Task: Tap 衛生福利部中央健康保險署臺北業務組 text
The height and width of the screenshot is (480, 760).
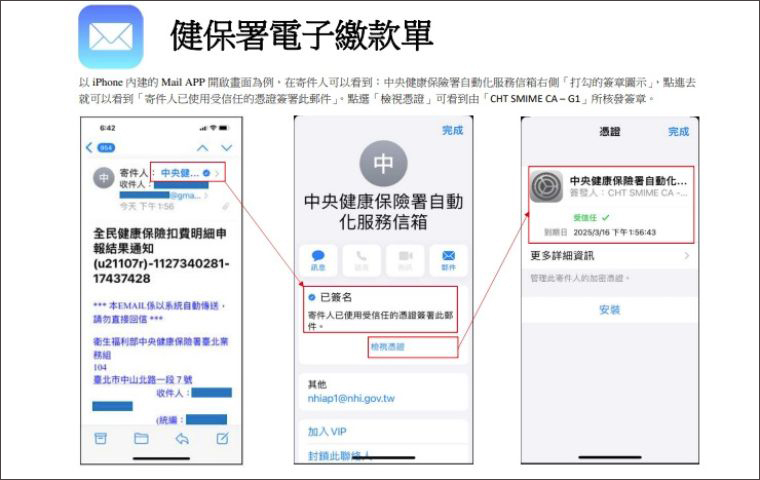Action: [160, 348]
